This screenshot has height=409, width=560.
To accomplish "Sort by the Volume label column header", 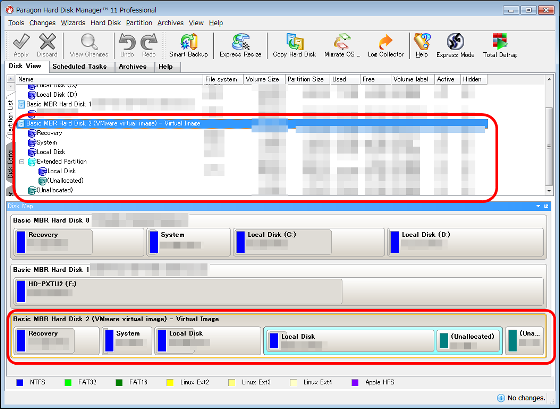I will point(412,79).
